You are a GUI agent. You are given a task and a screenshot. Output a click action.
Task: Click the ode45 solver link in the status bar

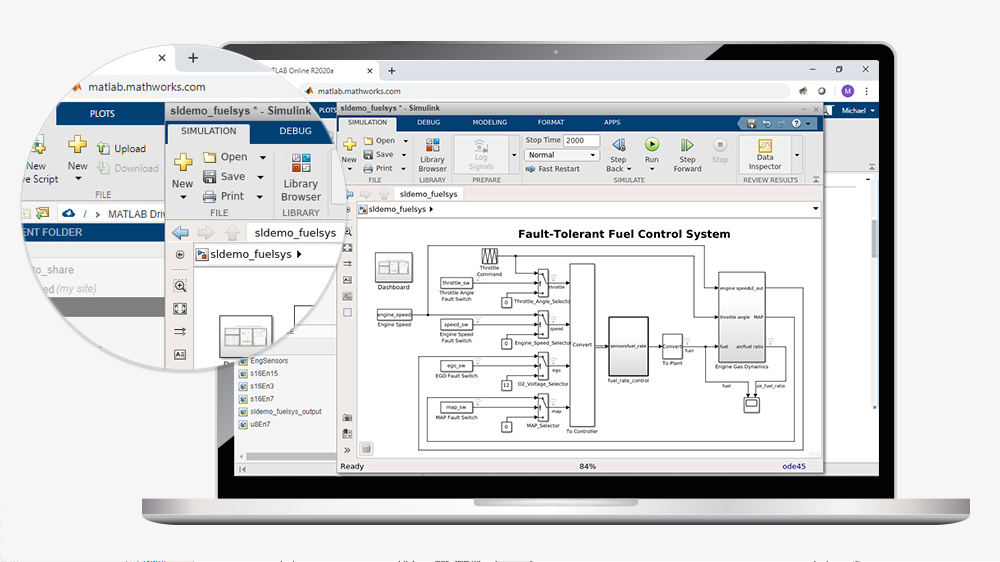click(x=793, y=466)
